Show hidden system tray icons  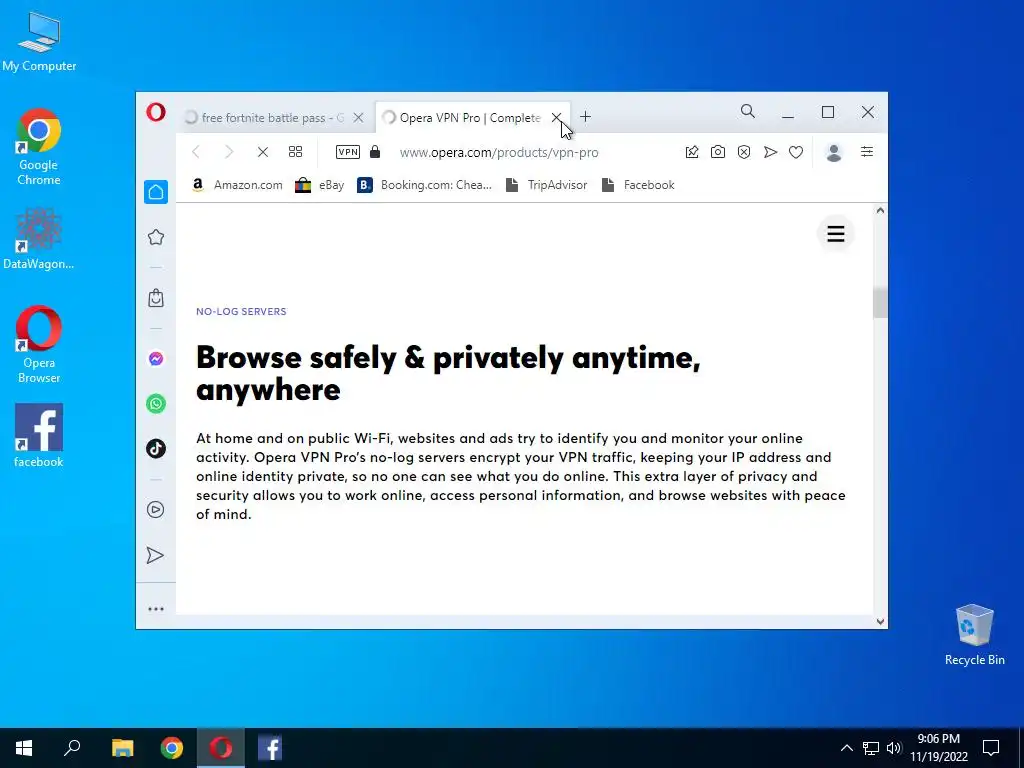point(846,748)
